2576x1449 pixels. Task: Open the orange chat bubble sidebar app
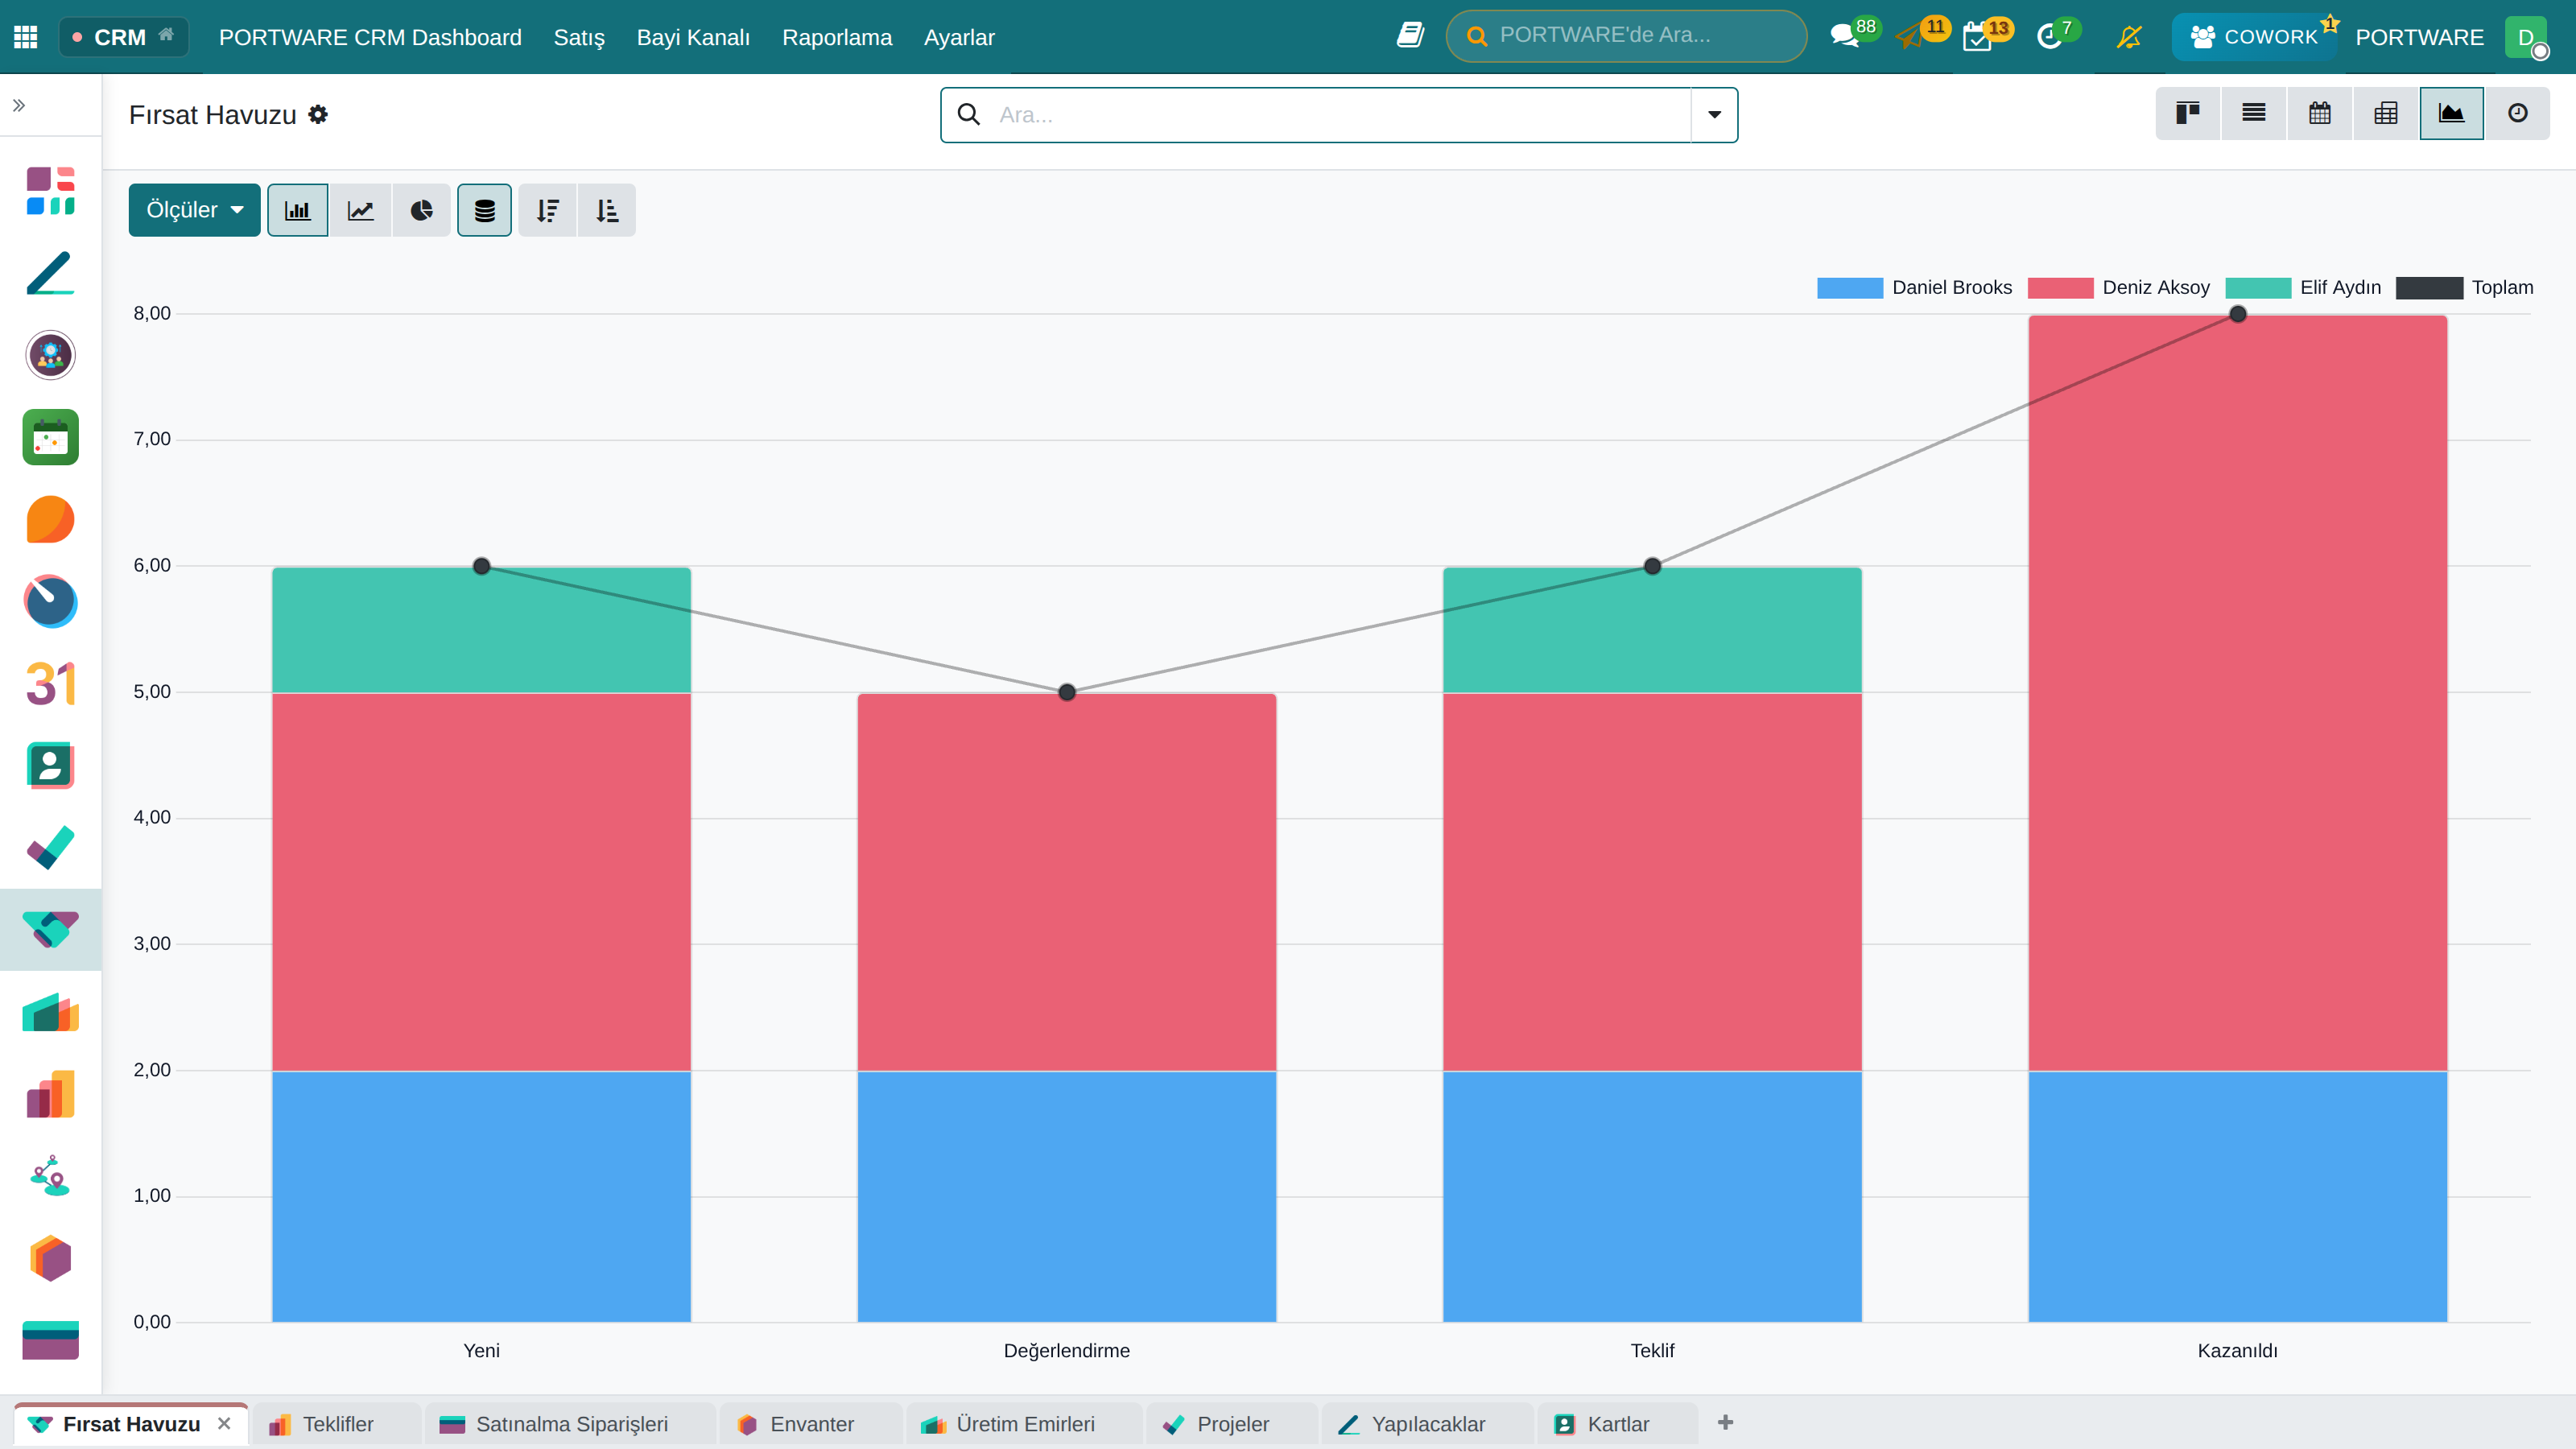pos(50,519)
